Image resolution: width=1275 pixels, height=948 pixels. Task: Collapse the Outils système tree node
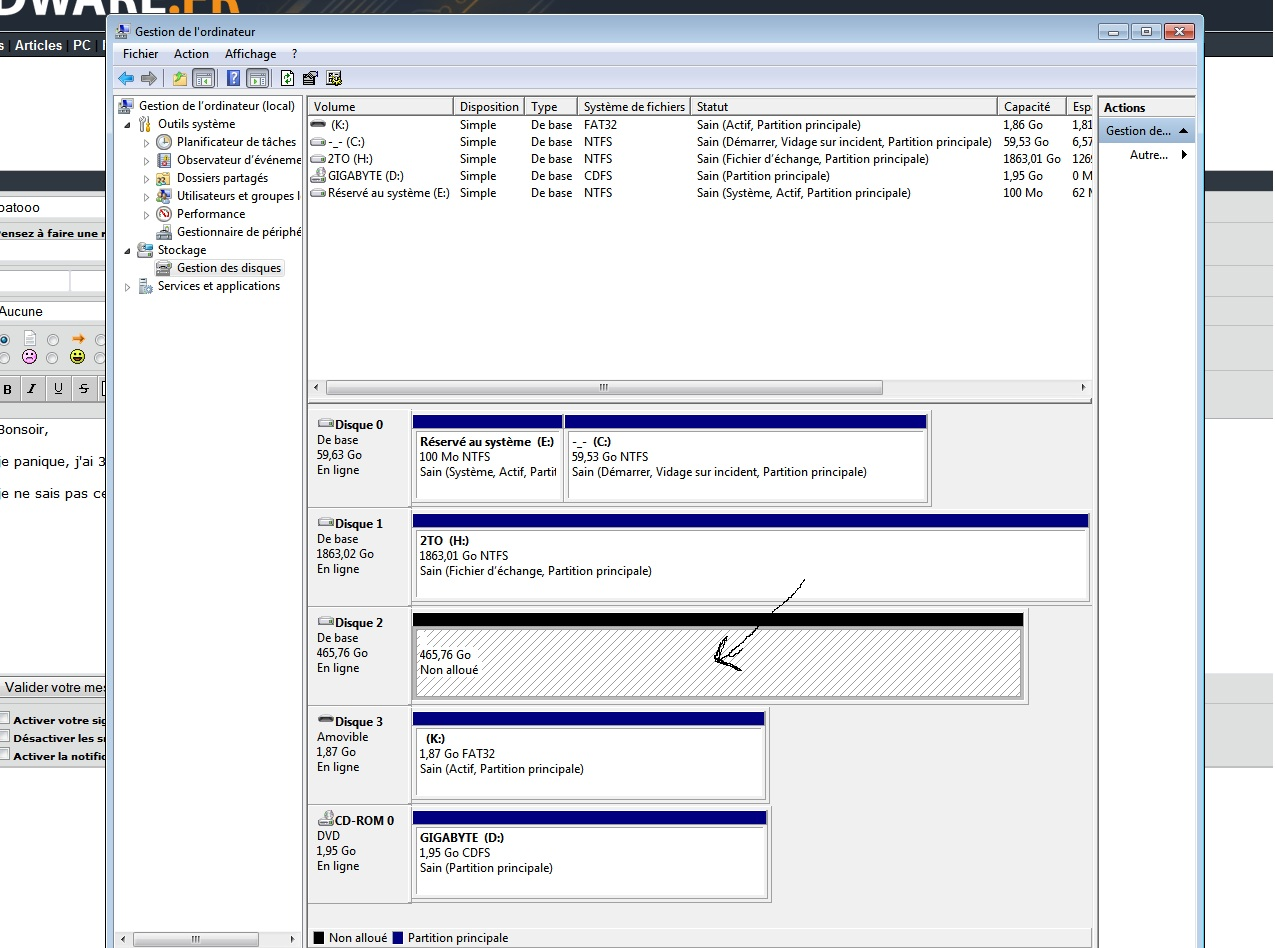(128, 125)
